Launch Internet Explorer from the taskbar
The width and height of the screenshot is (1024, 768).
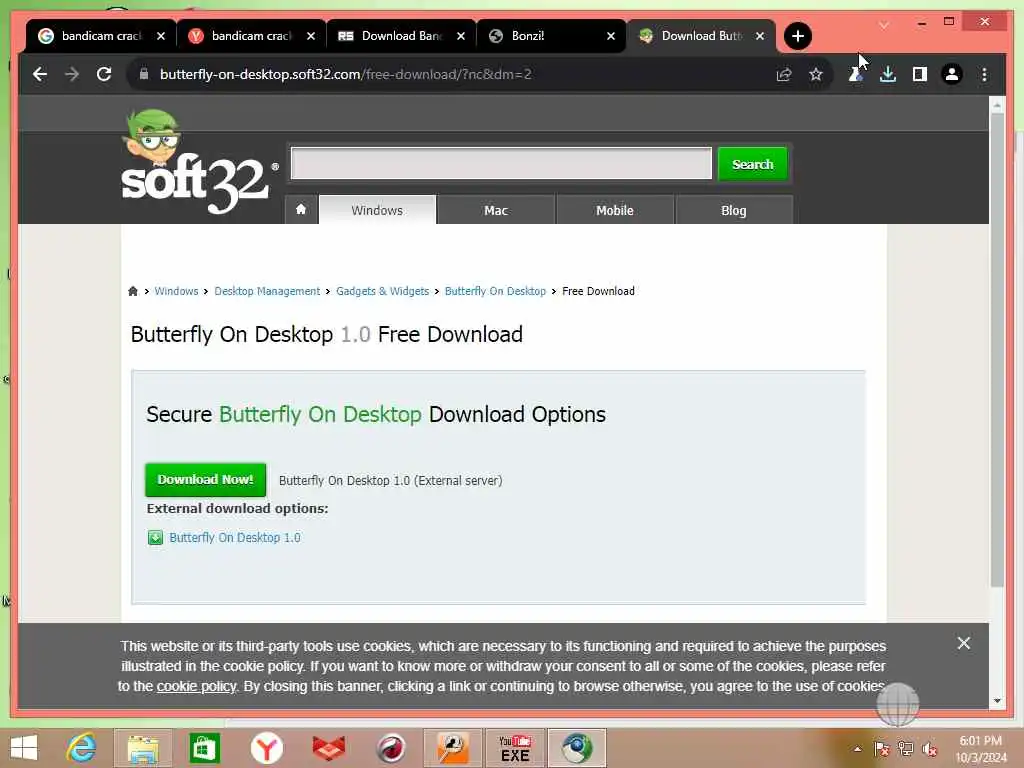point(82,748)
